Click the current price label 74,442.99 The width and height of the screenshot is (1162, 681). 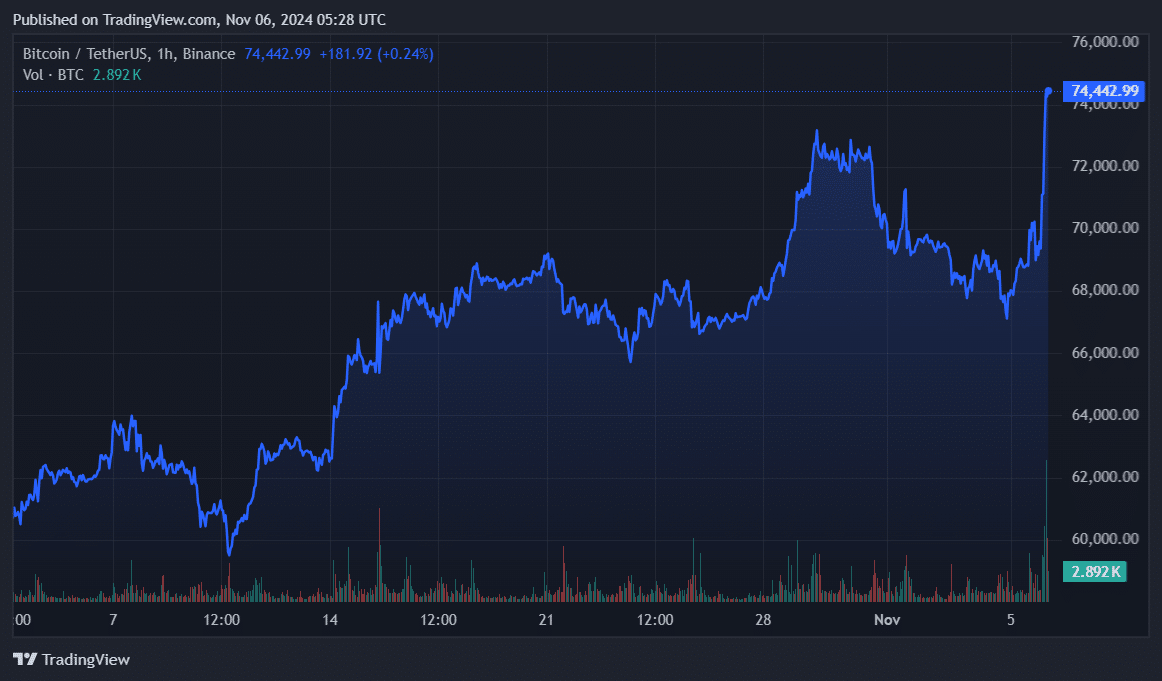[1104, 90]
